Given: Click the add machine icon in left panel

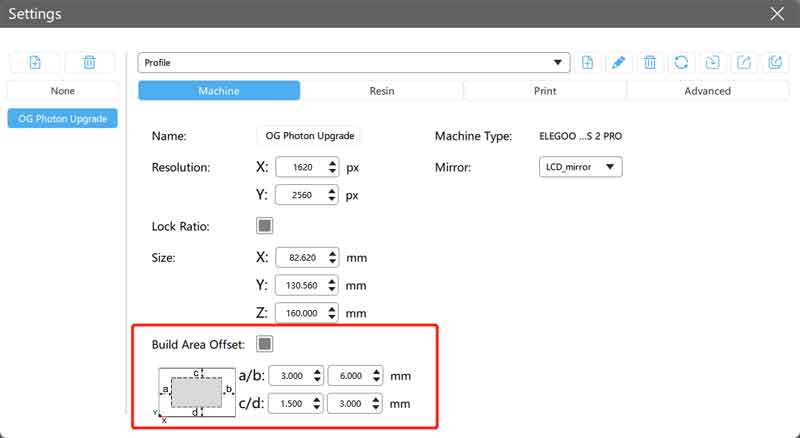Looking at the screenshot, I should pyautogui.click(x=35, y=62).
